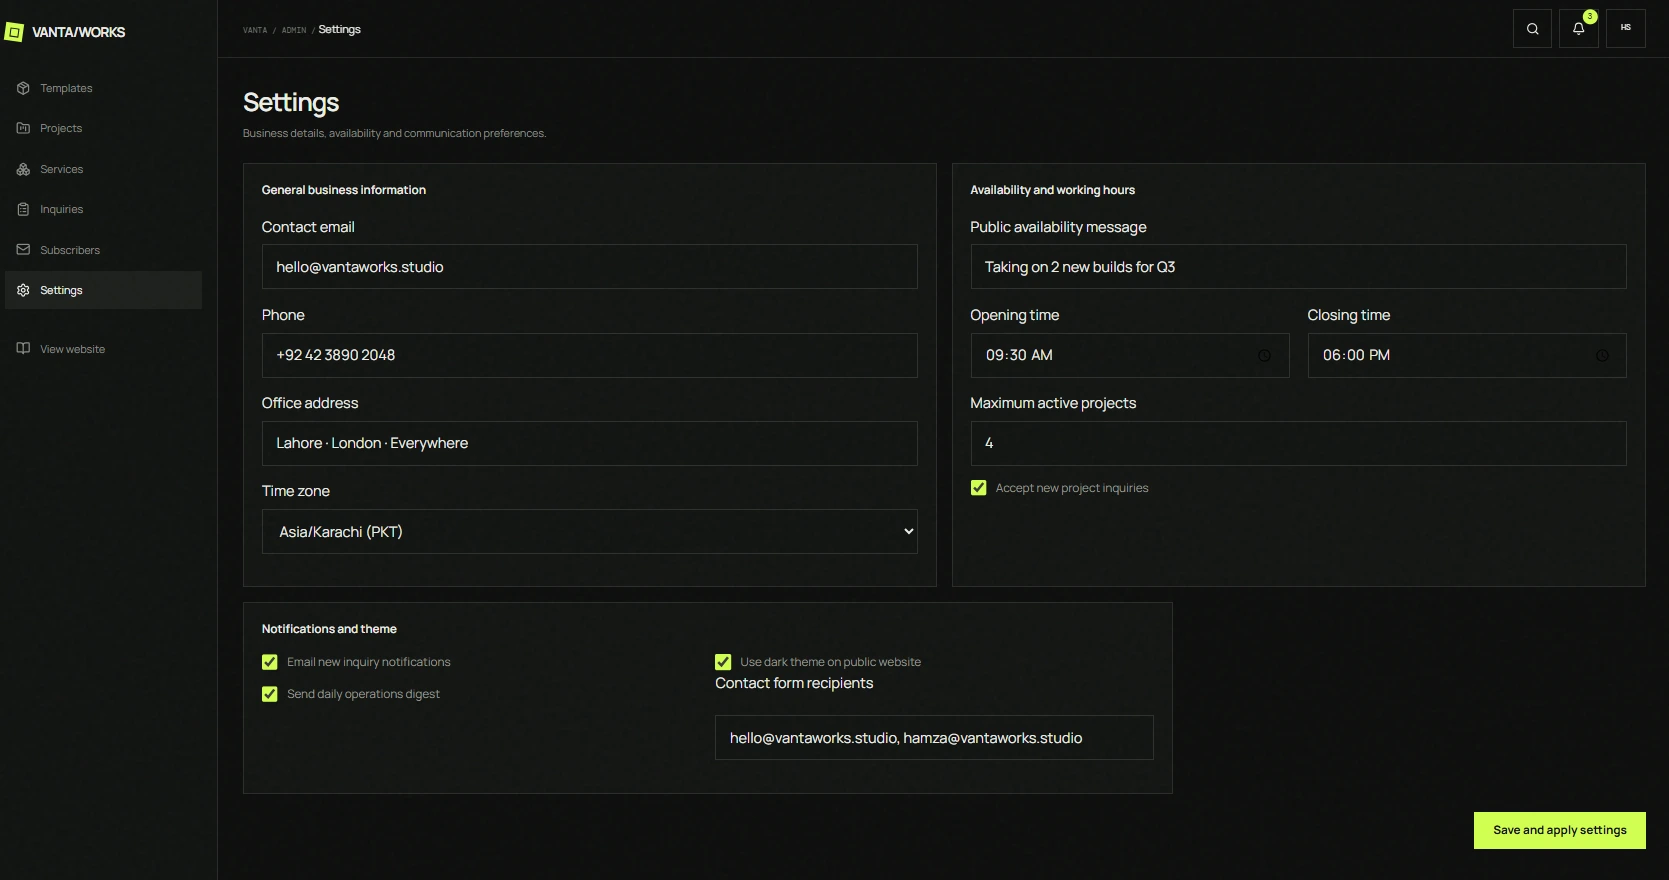Click View website link
Image resolution: width=1669 pixels, height=880 pixels.
pos(104,349)
